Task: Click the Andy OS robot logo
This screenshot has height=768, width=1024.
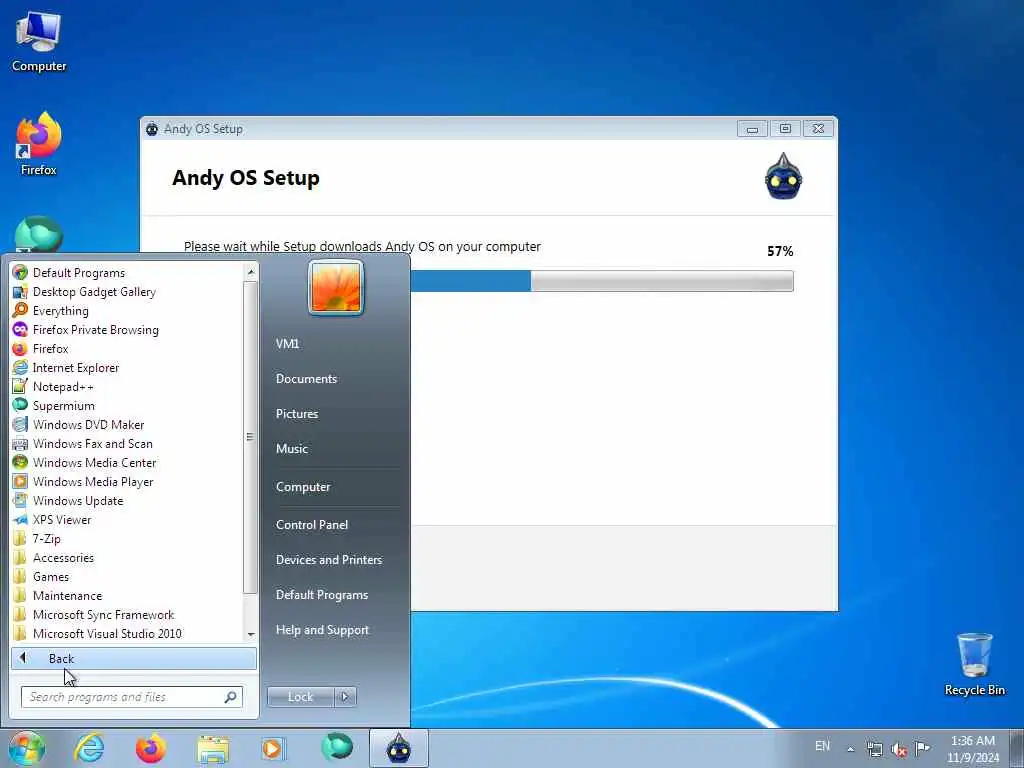Action: 784,177
